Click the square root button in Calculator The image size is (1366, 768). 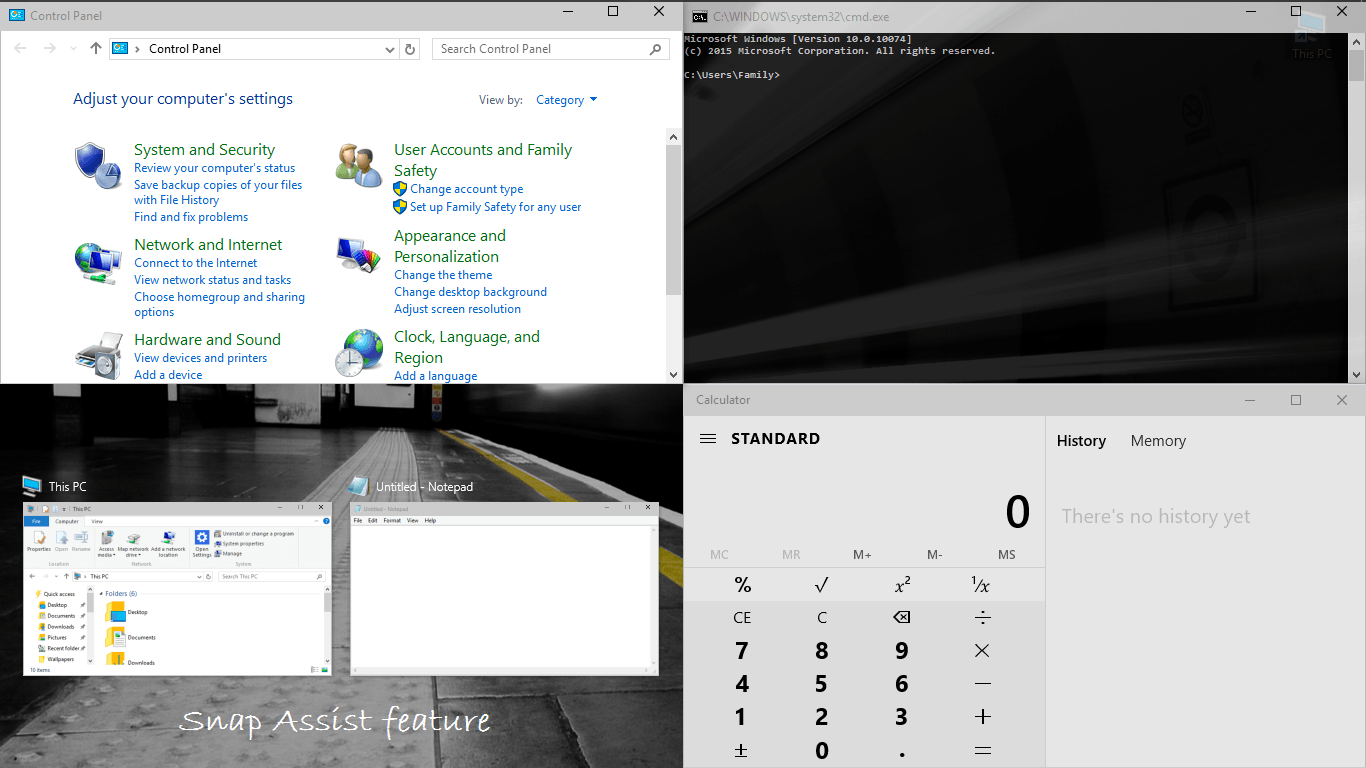point(821,585)
